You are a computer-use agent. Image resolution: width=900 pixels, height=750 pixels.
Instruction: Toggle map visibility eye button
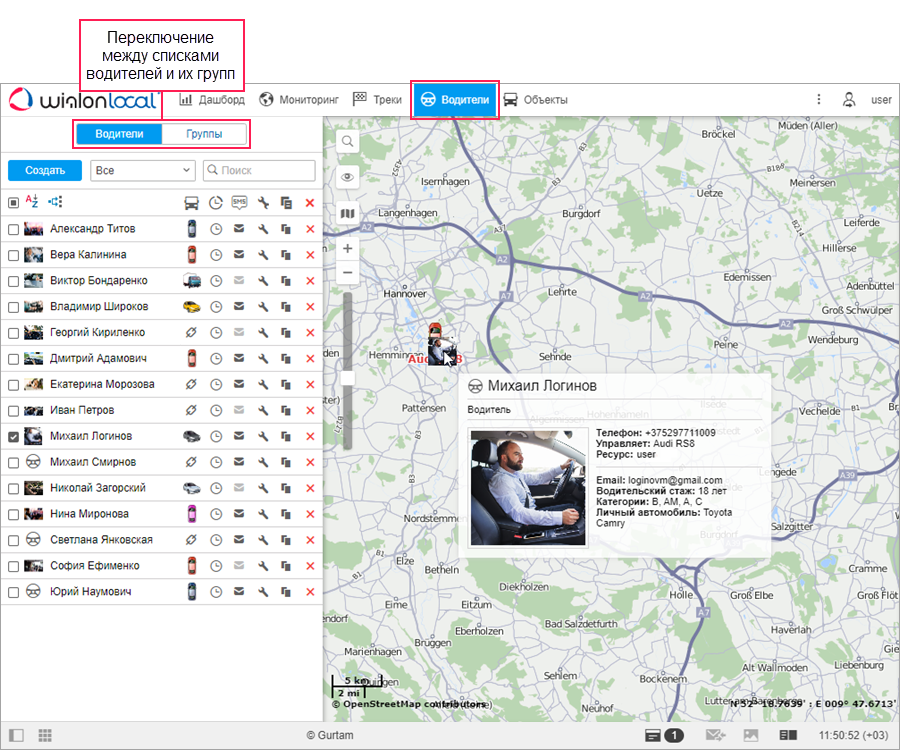348,177
